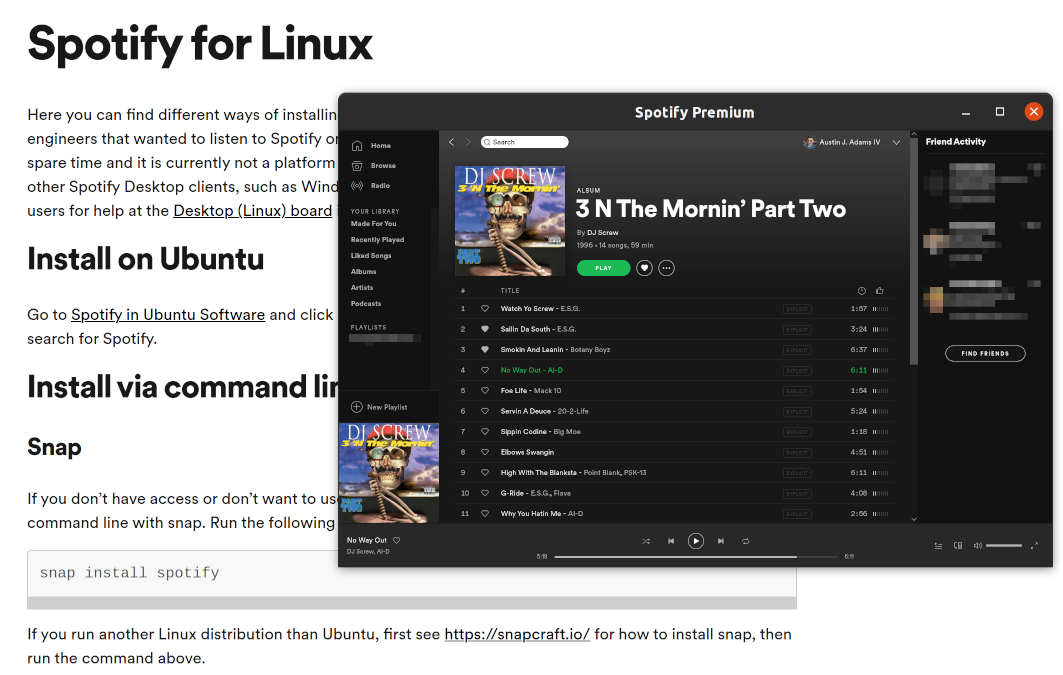Like Foe Life with its heart
The width and height of the screenshot is (1063, 675).
tap(485, 390)
